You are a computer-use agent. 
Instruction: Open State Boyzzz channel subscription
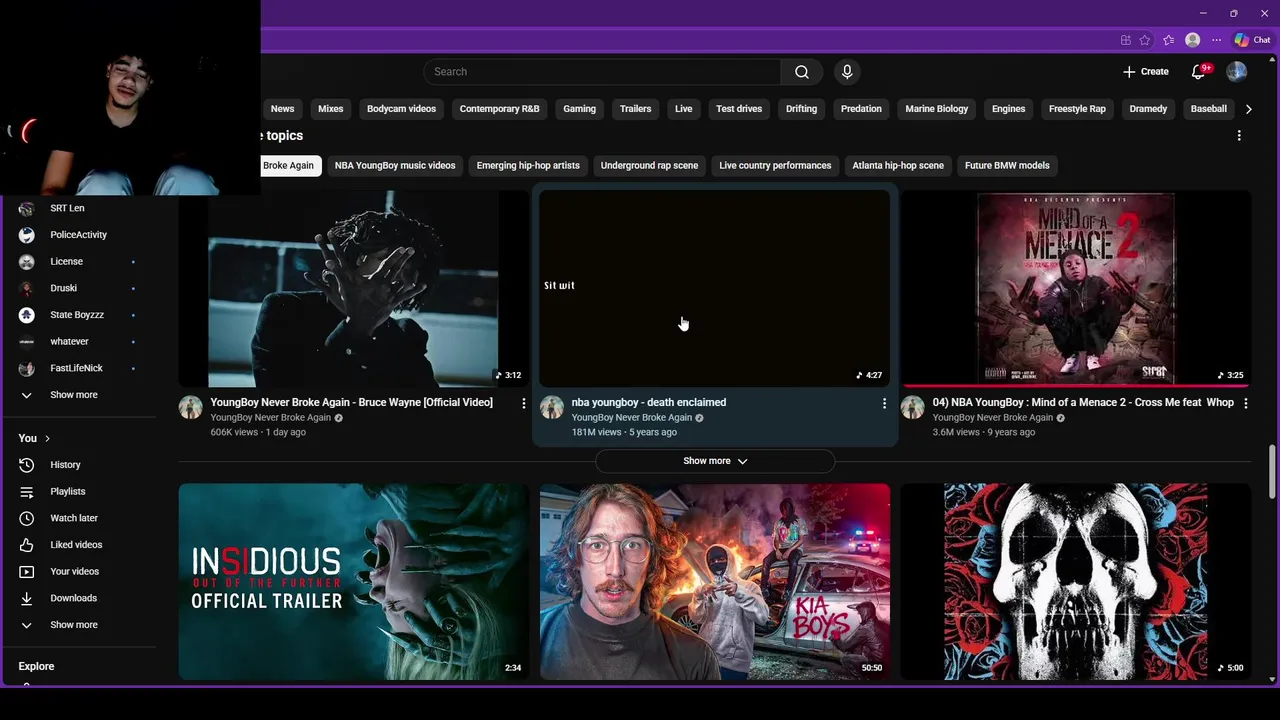[78, 315]
